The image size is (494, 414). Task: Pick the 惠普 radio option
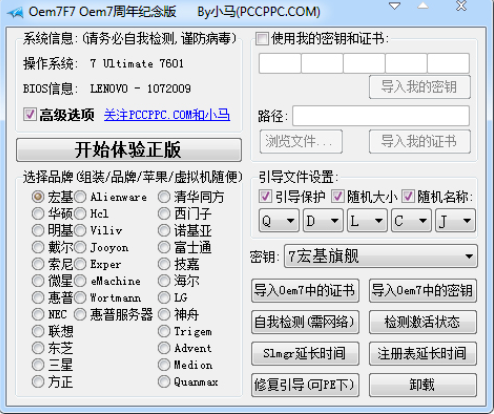pyautogui.click(x=38, y=297)
